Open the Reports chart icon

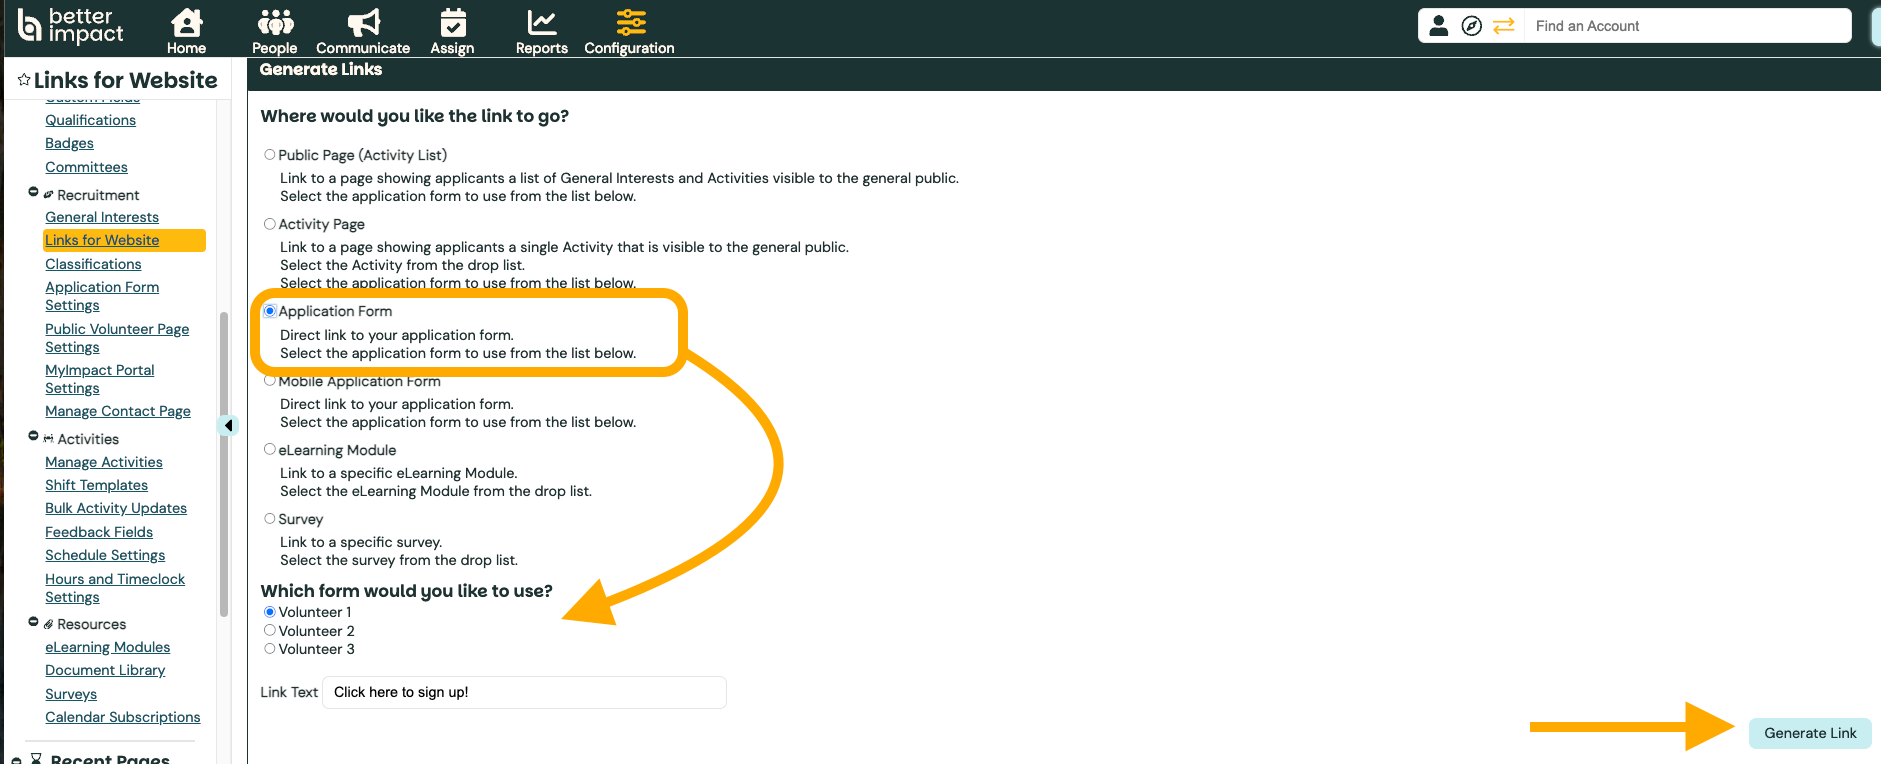click(541, 22)
